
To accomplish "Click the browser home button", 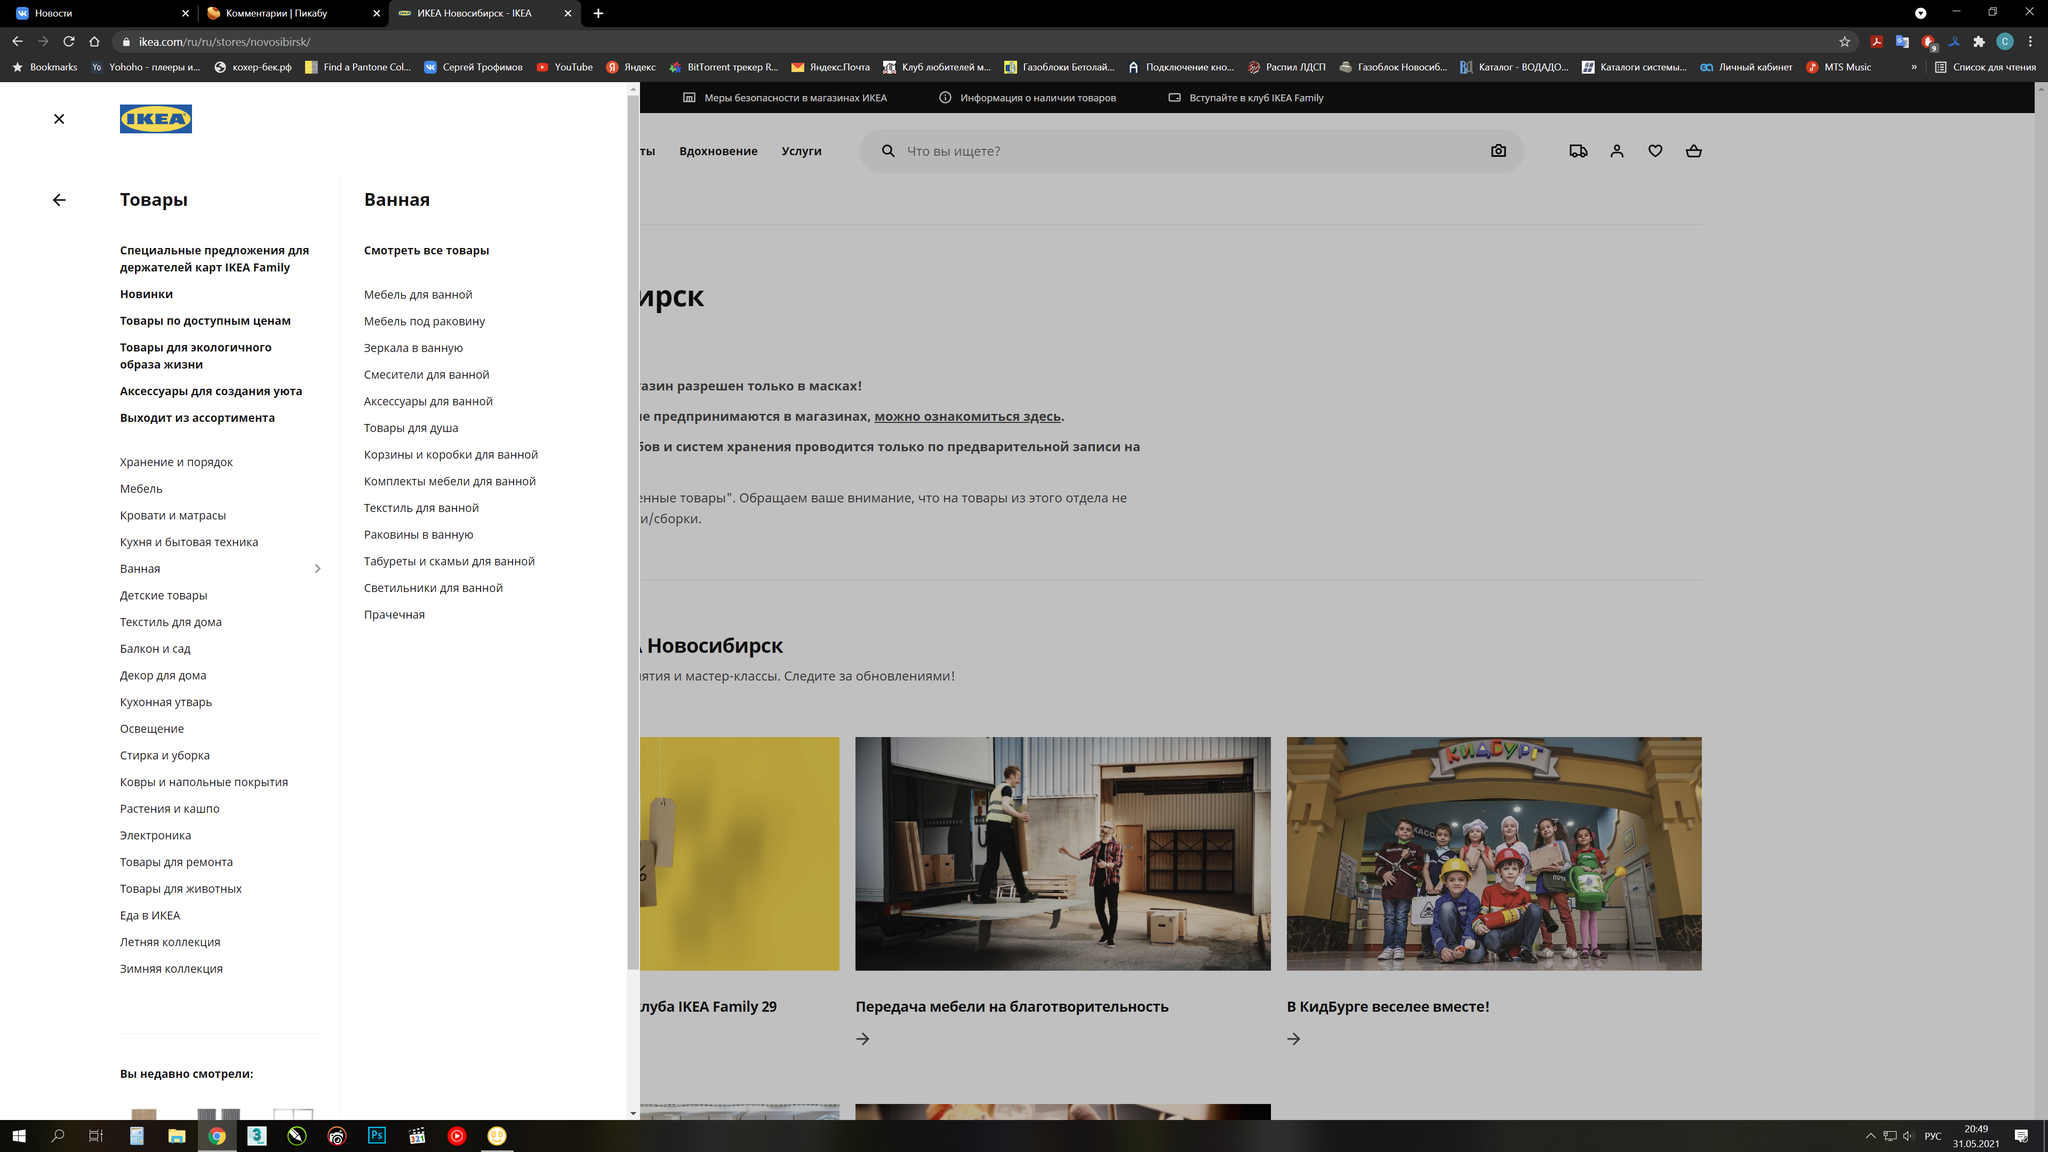I will point(94,41).
